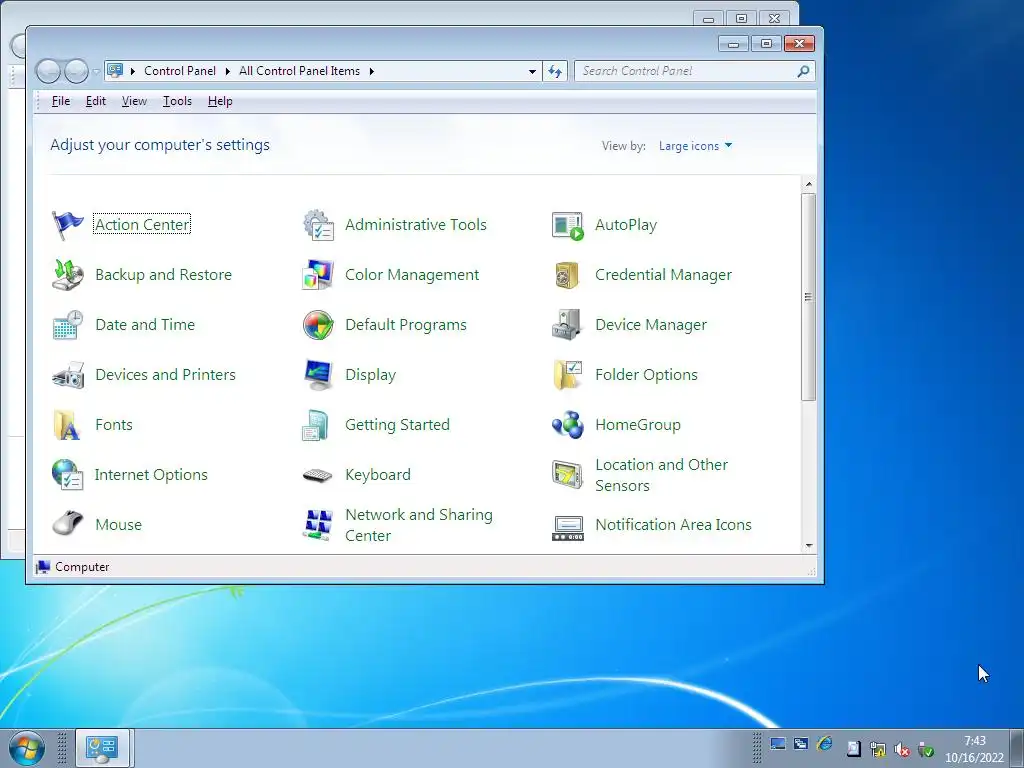Image resolution: width=1024 pixels, height=768 pixels.
Task: Click the Control Panel taskbar button
Action: [103, 748]
